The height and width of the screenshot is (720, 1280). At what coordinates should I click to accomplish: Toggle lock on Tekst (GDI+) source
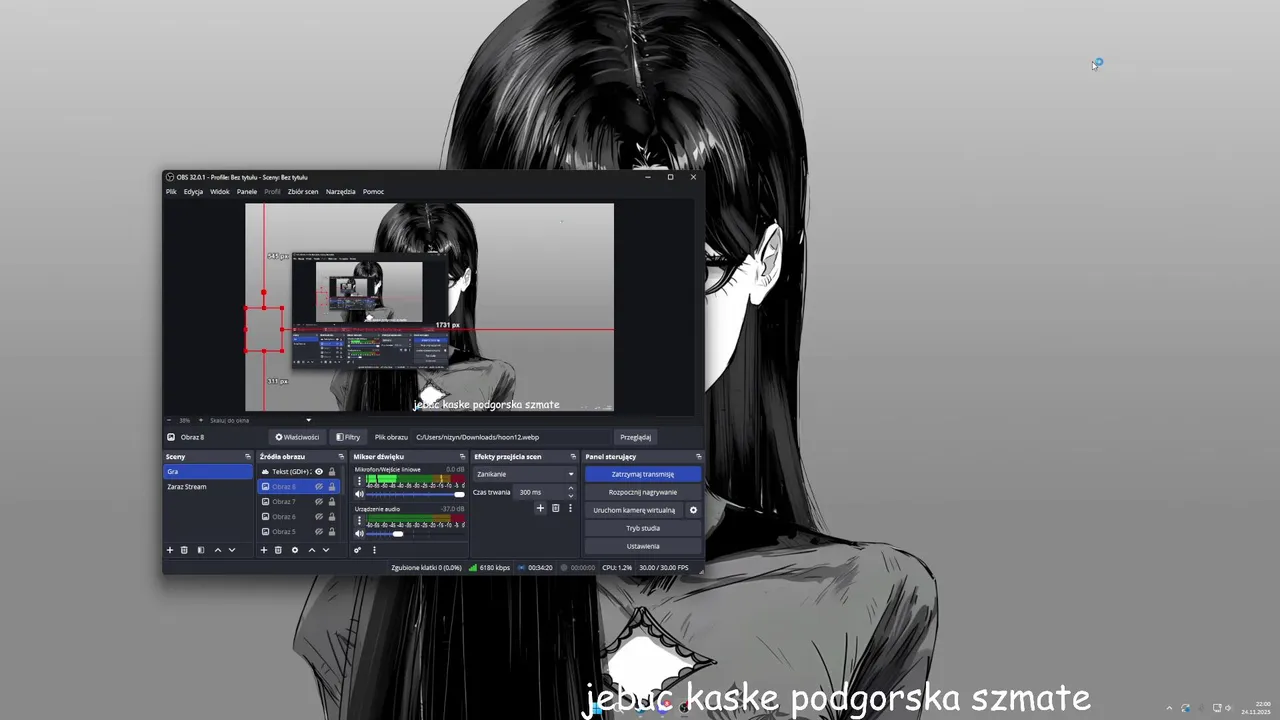click(x=332, y=472)
